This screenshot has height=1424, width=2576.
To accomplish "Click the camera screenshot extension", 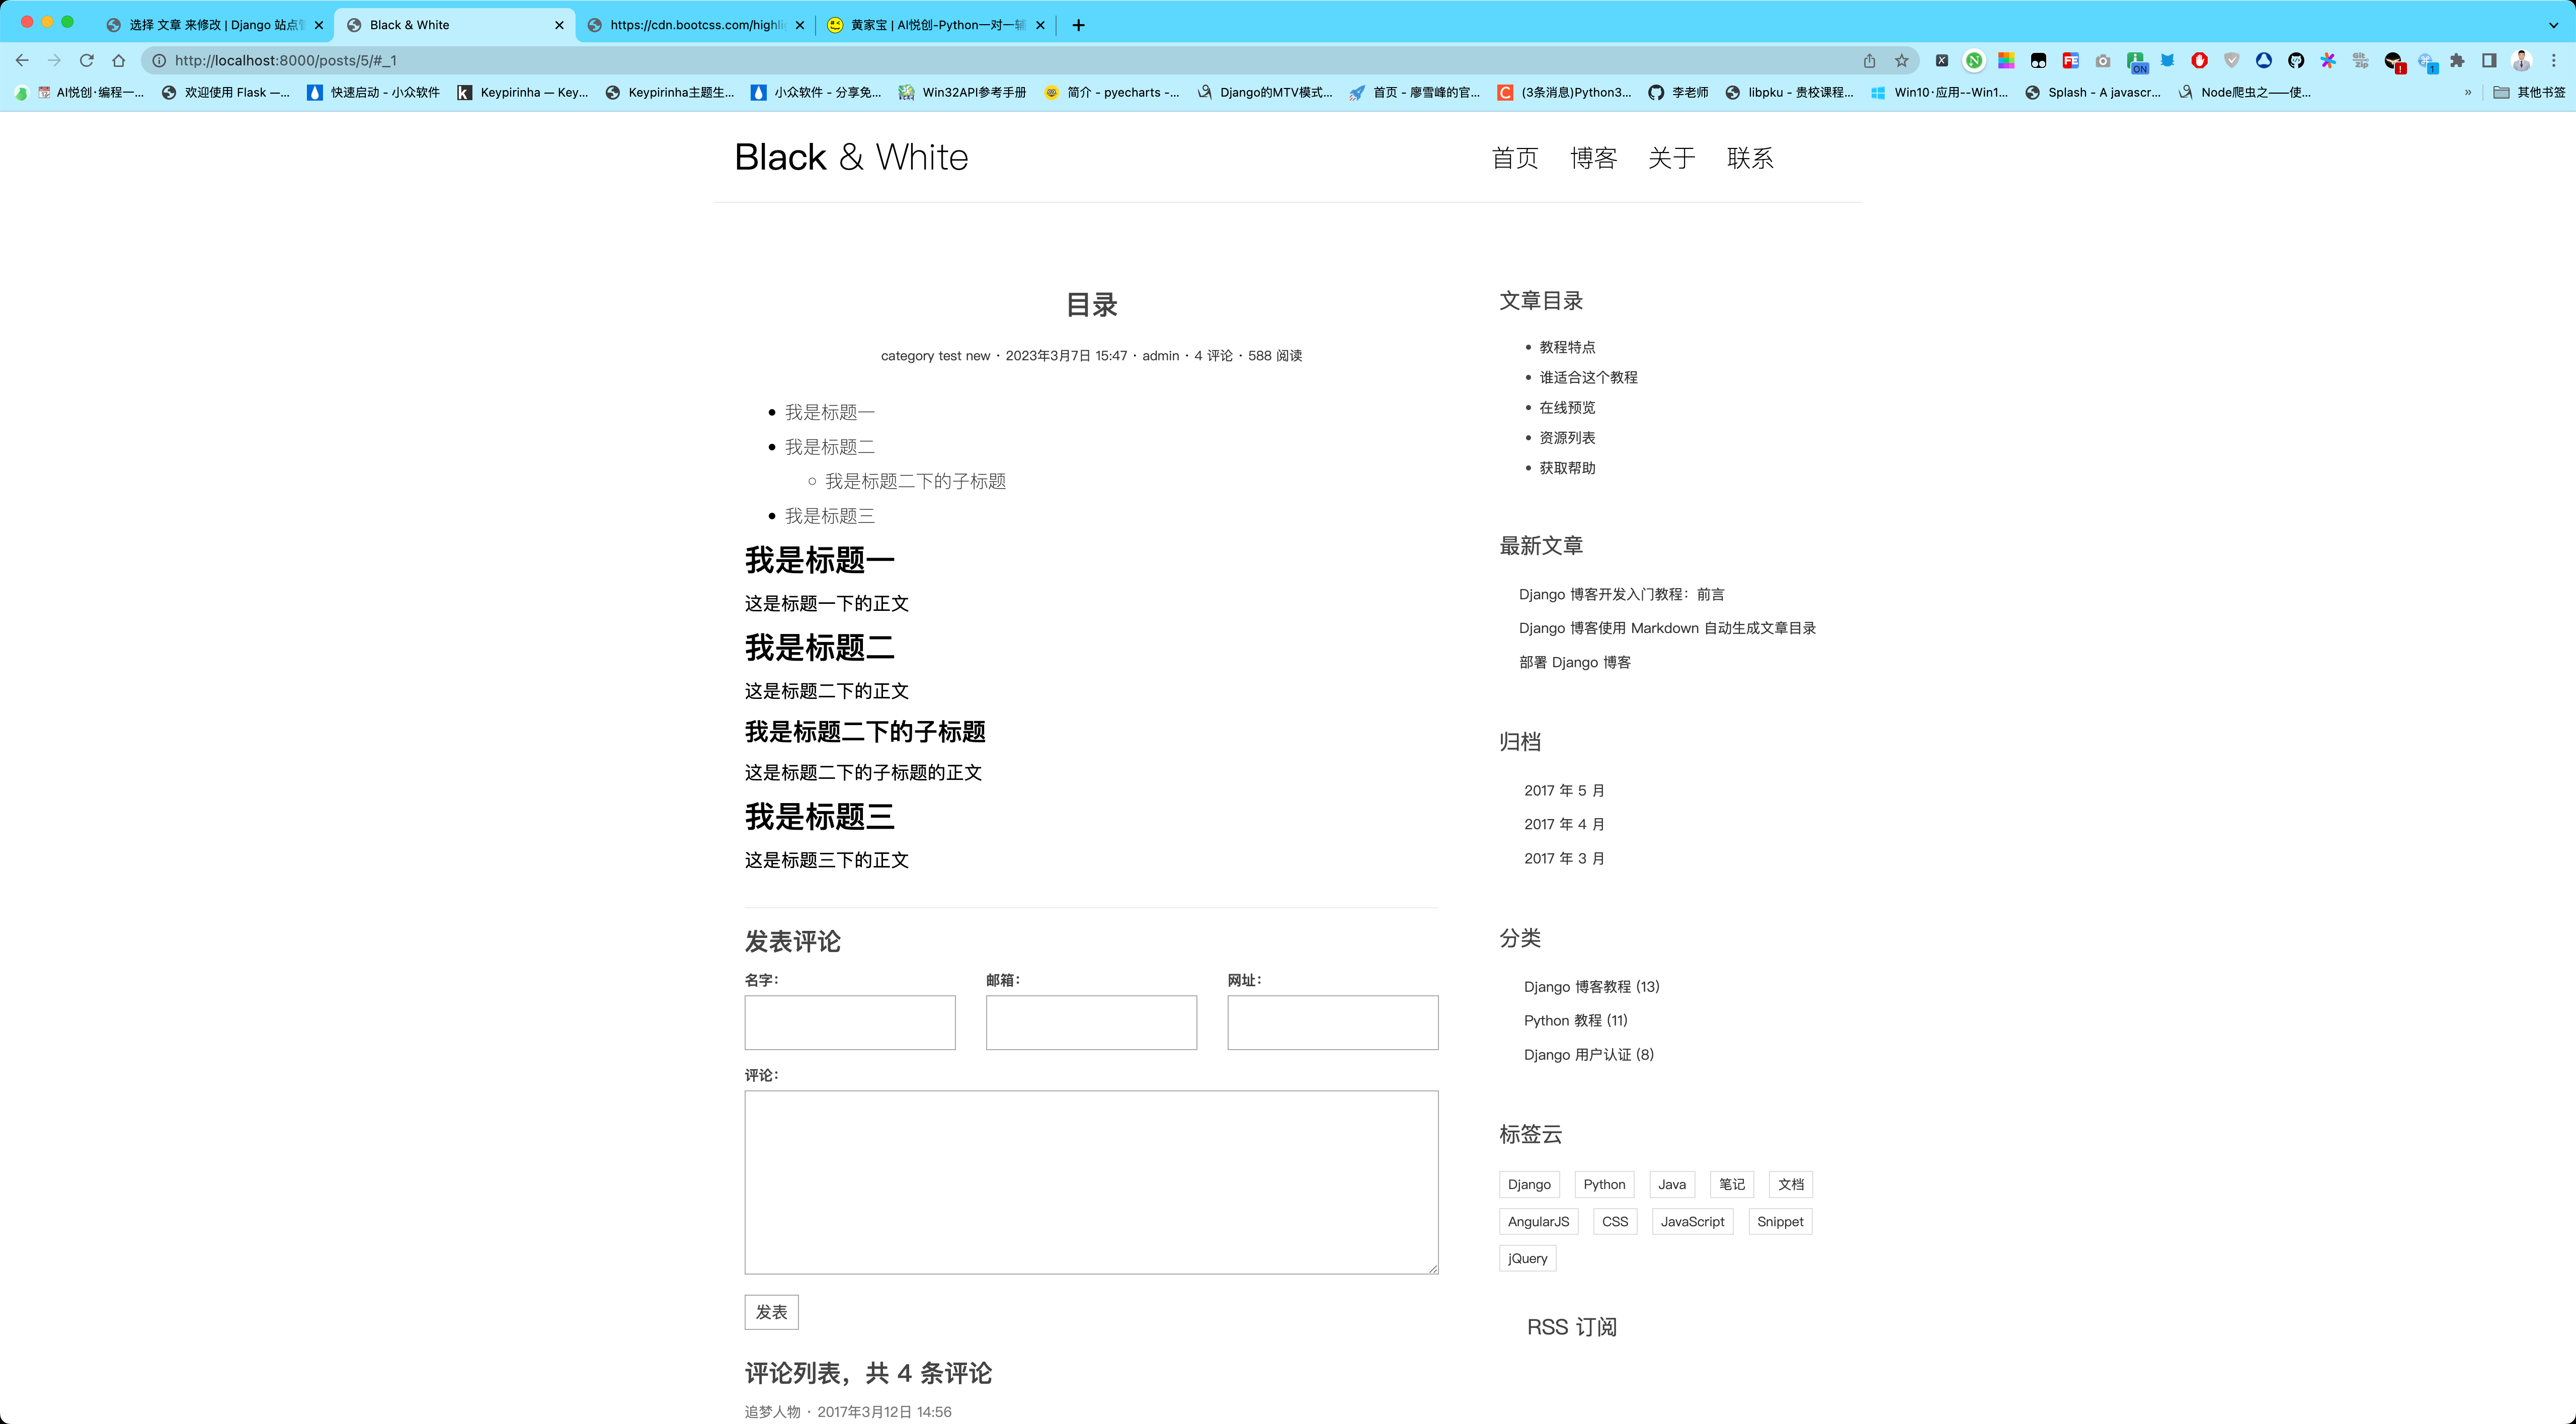I will pyautogui.click(x=2103, y=60).
